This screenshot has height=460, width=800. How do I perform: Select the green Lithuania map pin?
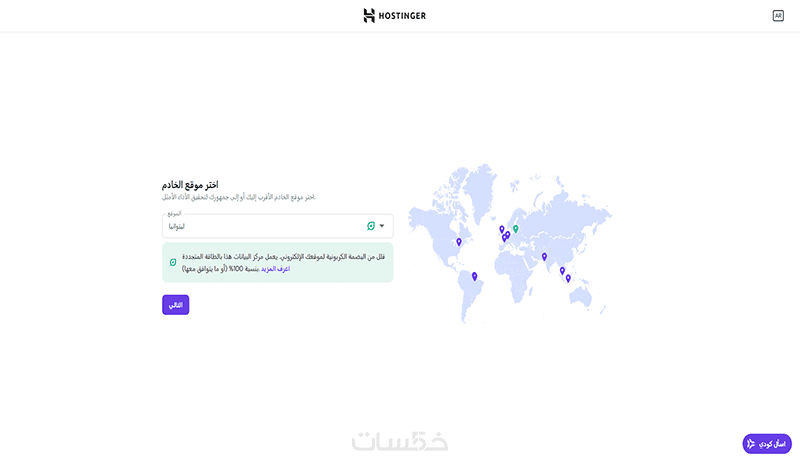(x=516, y=229)
